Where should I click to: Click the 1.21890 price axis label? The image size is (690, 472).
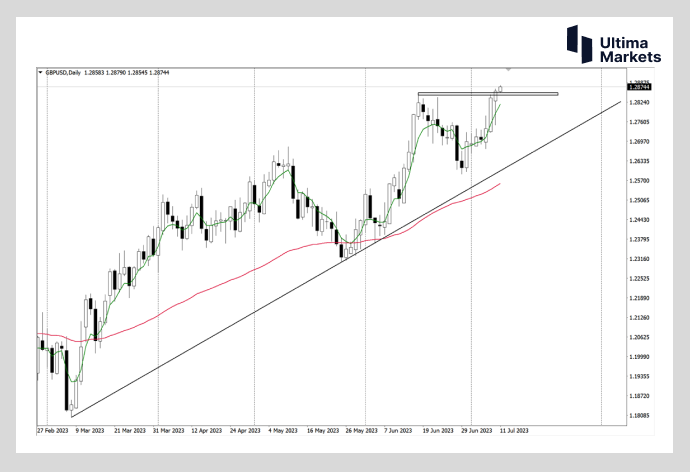tap(639, 298)
